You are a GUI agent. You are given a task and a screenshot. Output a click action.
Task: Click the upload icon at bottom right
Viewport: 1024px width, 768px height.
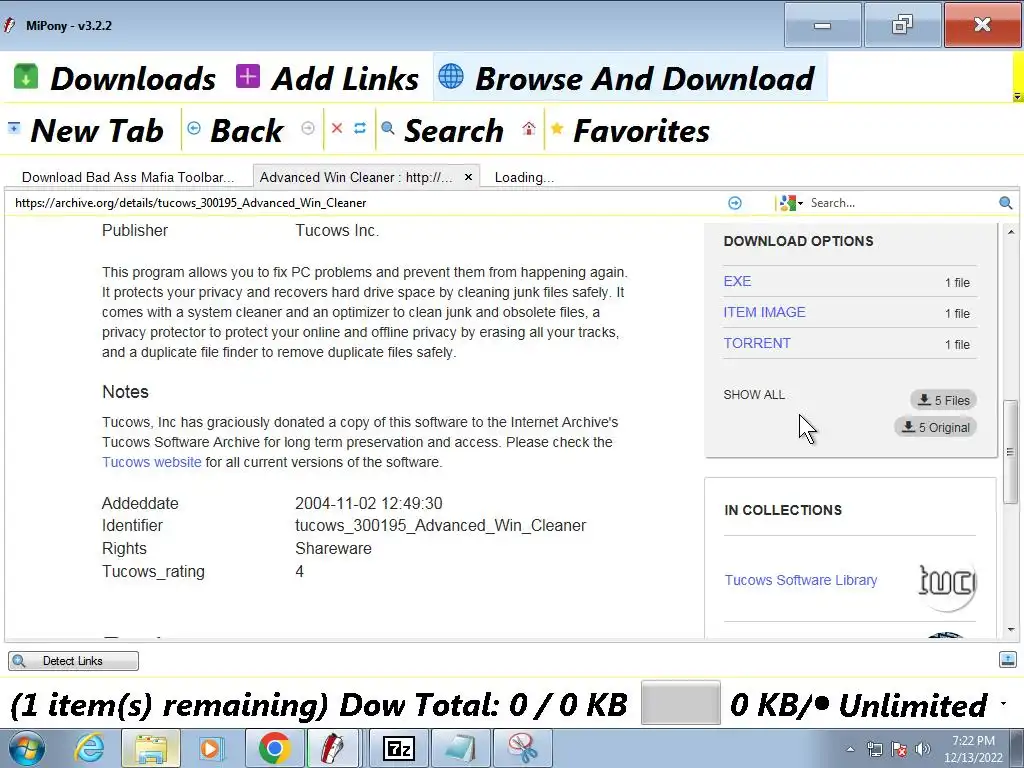pyautogui.click(x=1008, y=660)
